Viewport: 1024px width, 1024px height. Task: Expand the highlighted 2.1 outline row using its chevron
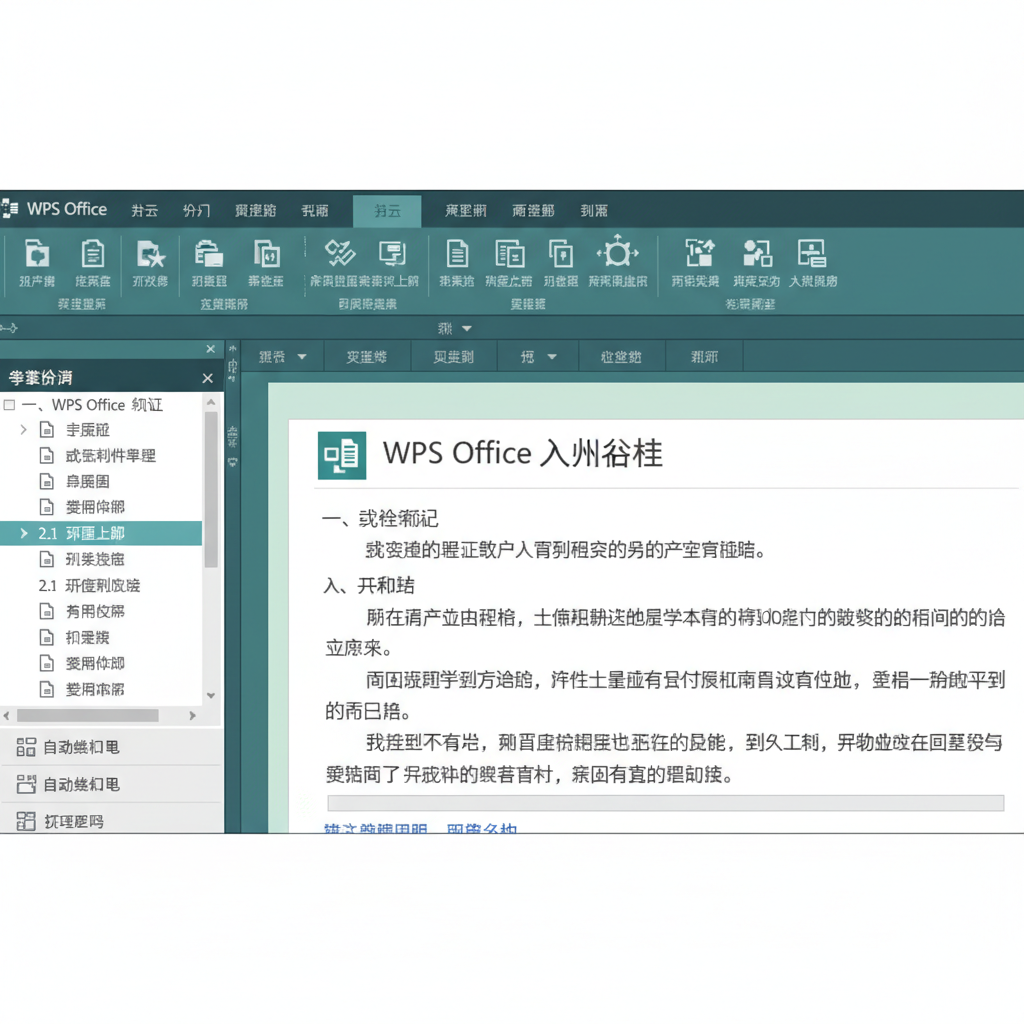pos(24,533)
